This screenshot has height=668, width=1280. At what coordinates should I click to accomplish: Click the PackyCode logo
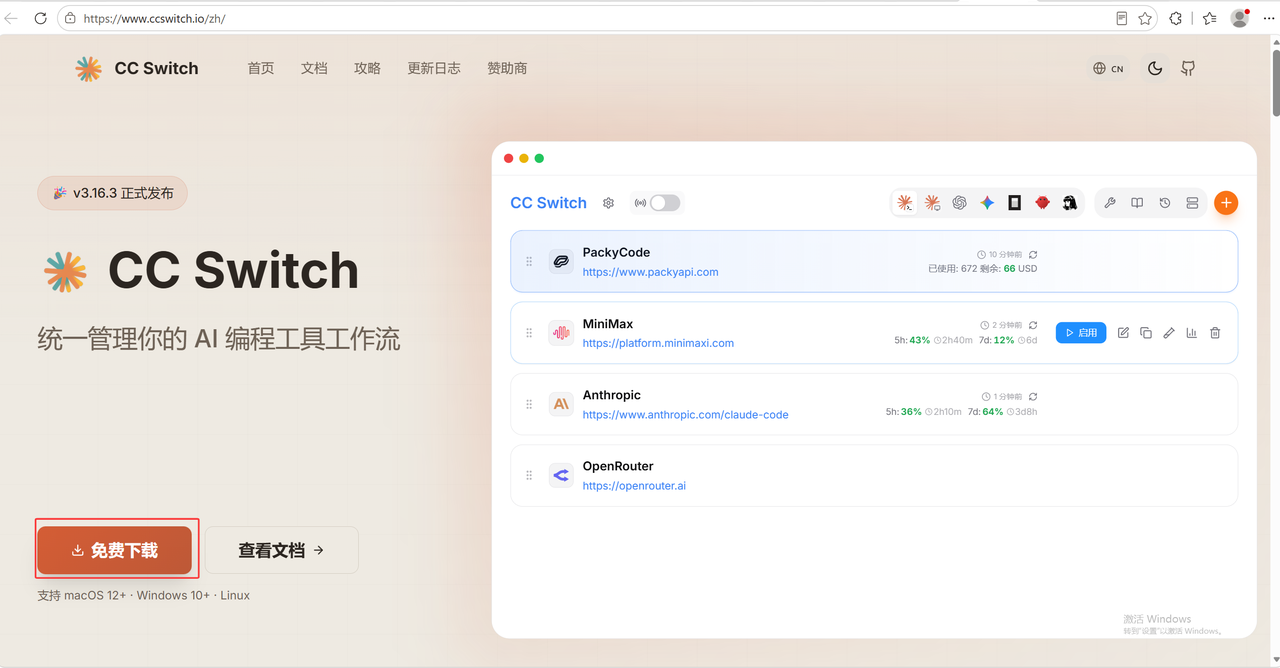point(561,262)
